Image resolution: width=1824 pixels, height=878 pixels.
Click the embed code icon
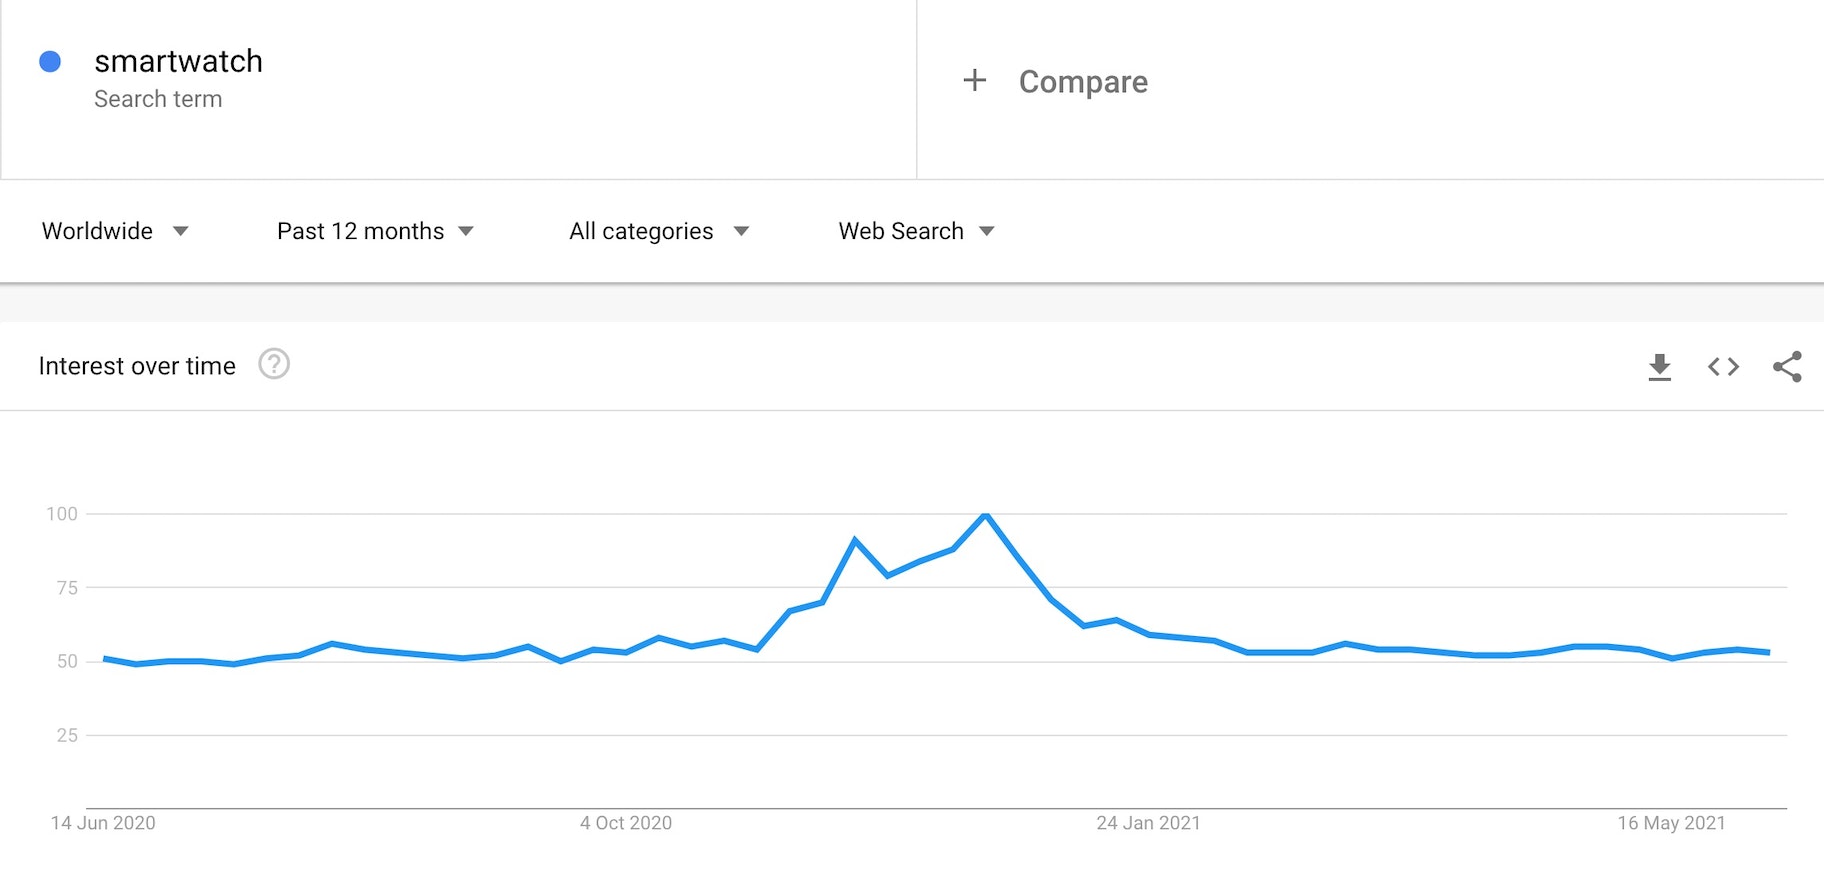[1723, 367]
